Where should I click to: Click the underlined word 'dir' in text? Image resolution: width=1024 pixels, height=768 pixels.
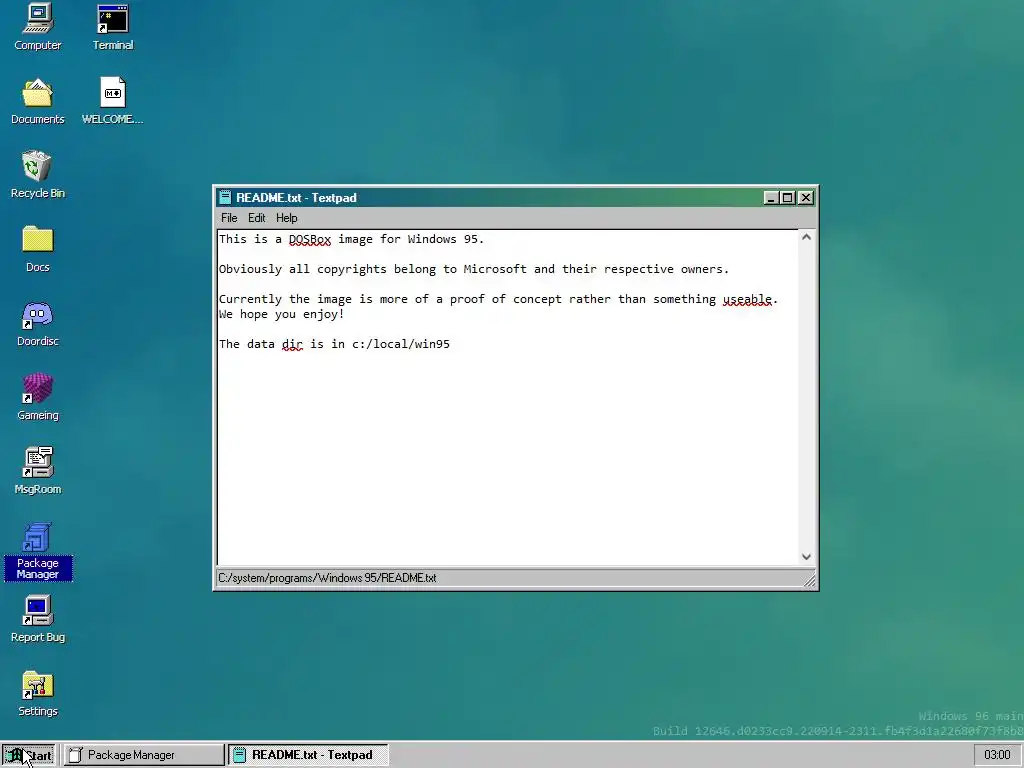coord(293,344)
